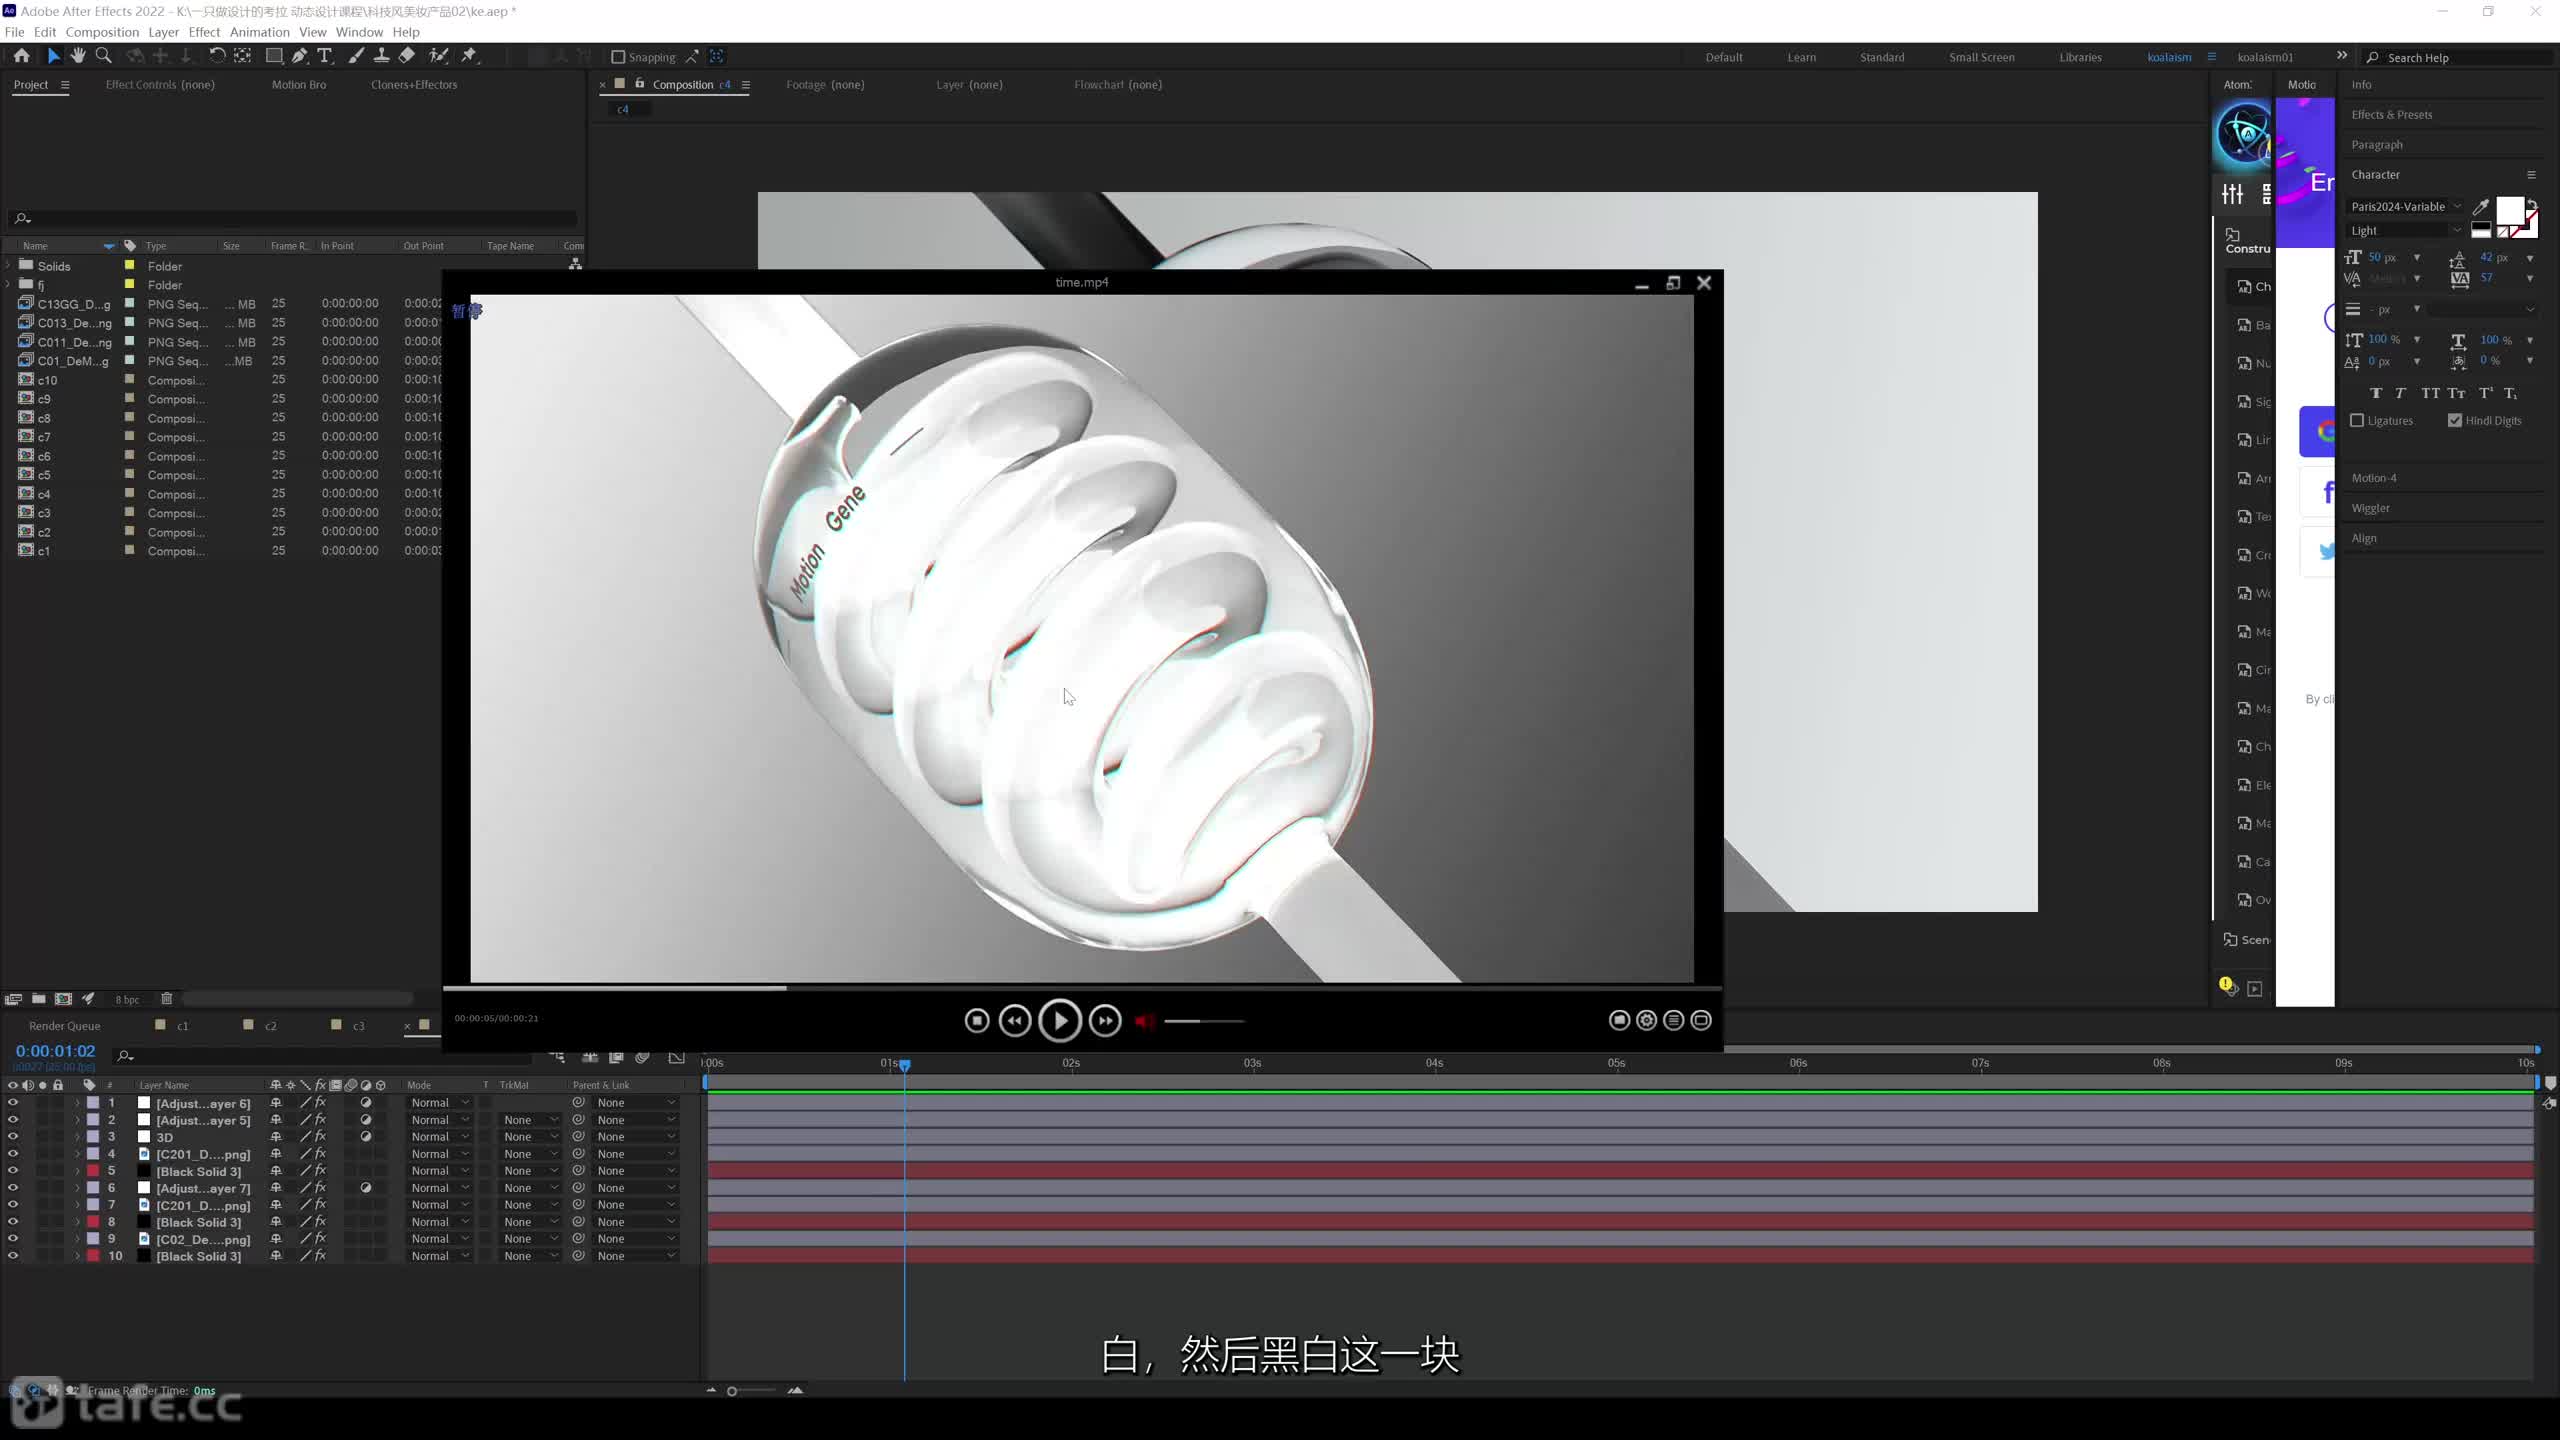Enable the Snapping checkbox
Screen dimensions: 2560x1440
(x=618, y=57)
